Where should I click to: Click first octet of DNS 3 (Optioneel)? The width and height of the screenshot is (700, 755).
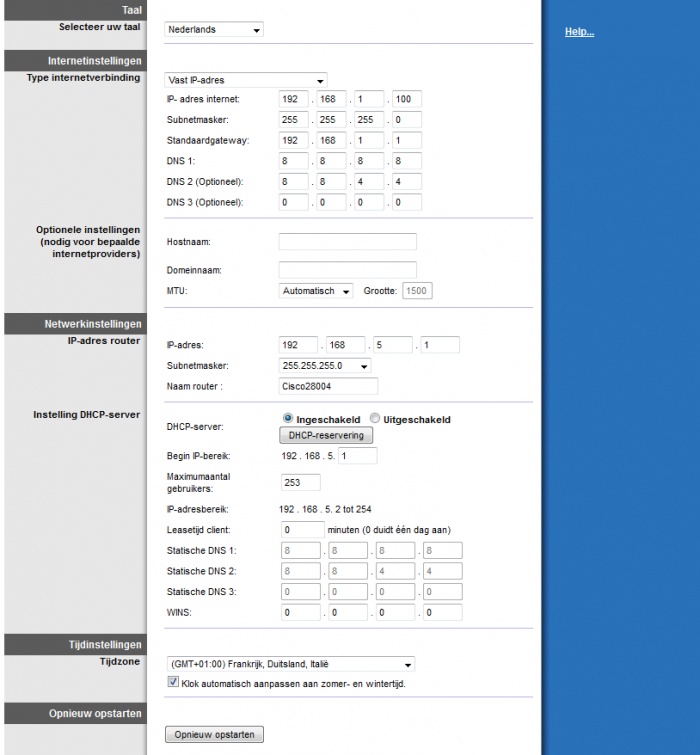[x=293, y=202]
